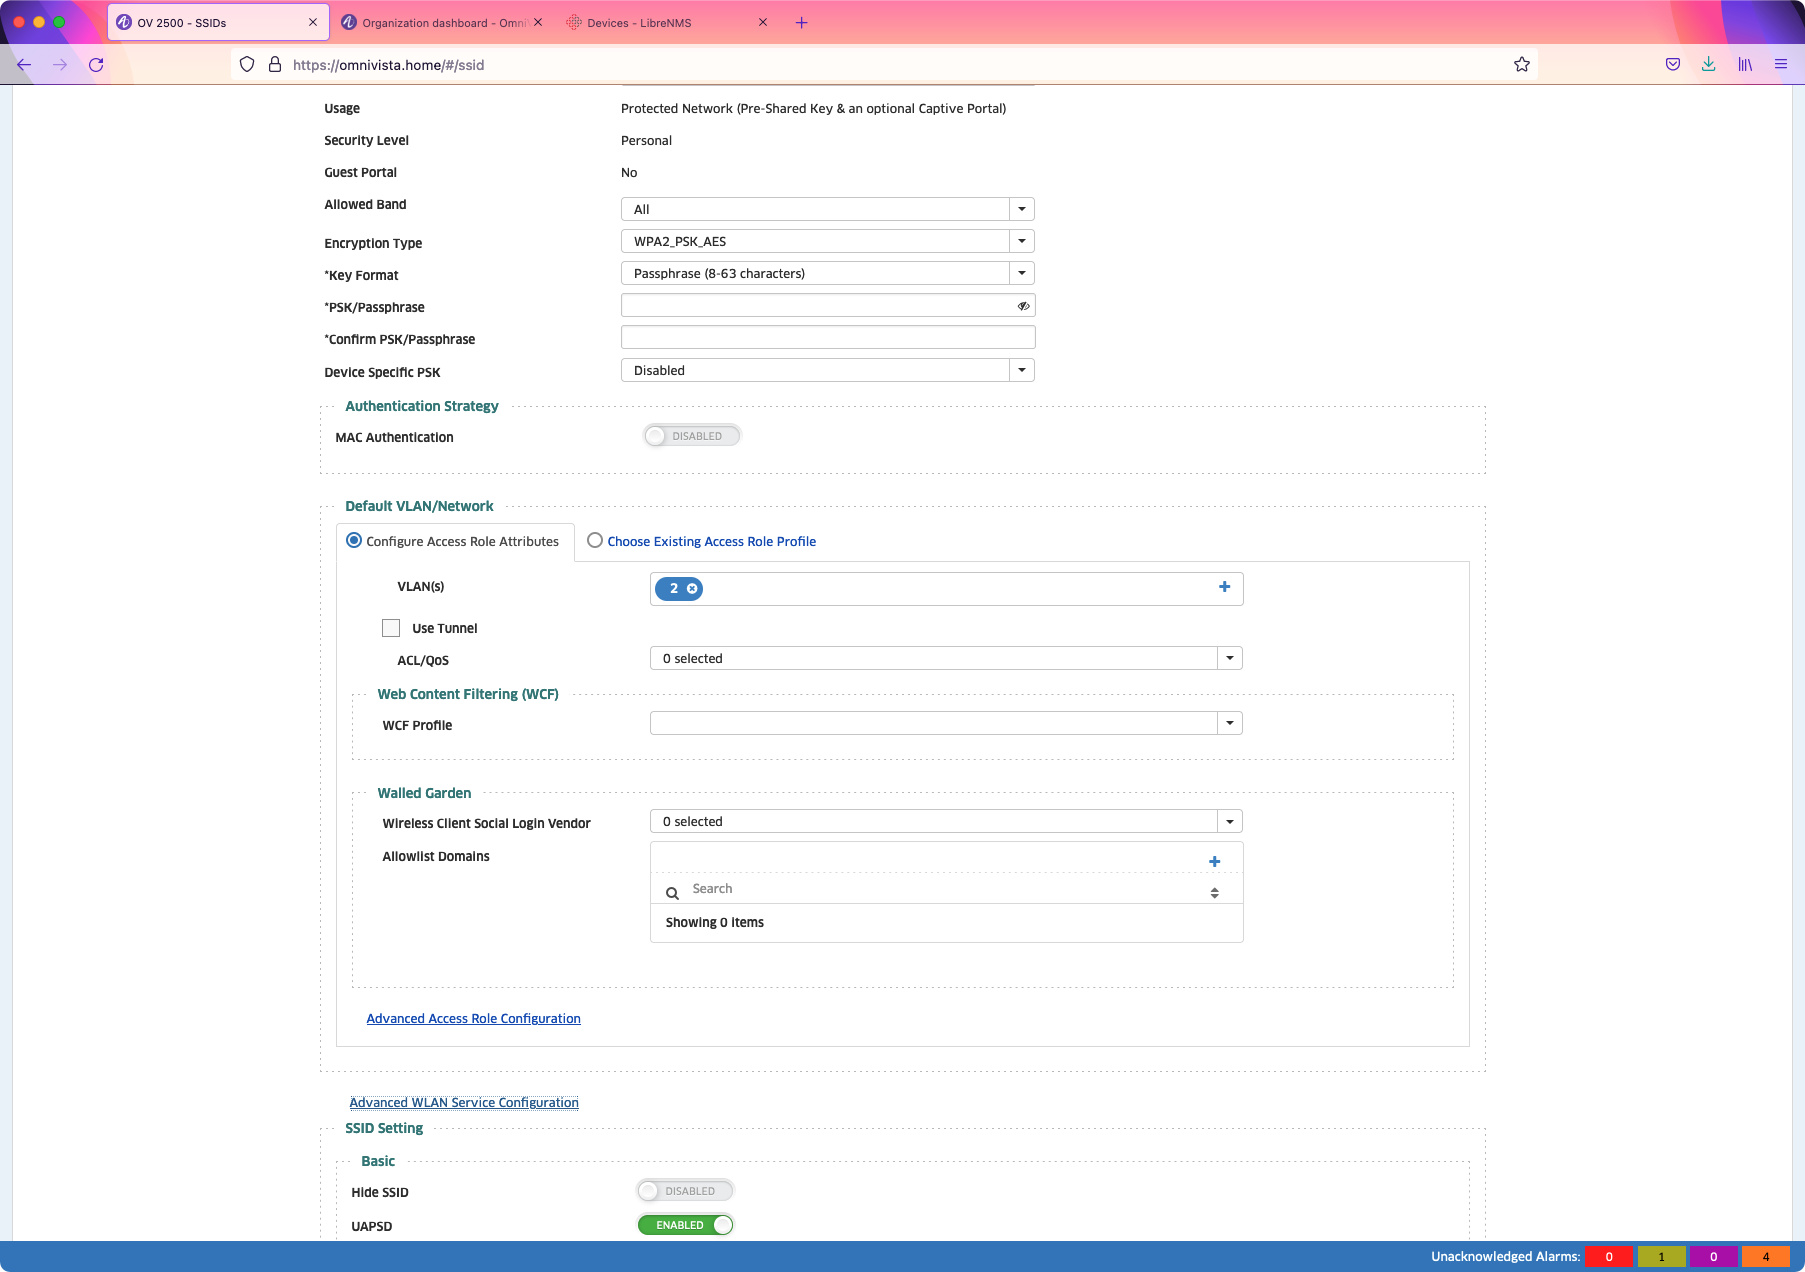
Task: Switch to the Devices - LibreNMS tab
Action: pos(639,23)
